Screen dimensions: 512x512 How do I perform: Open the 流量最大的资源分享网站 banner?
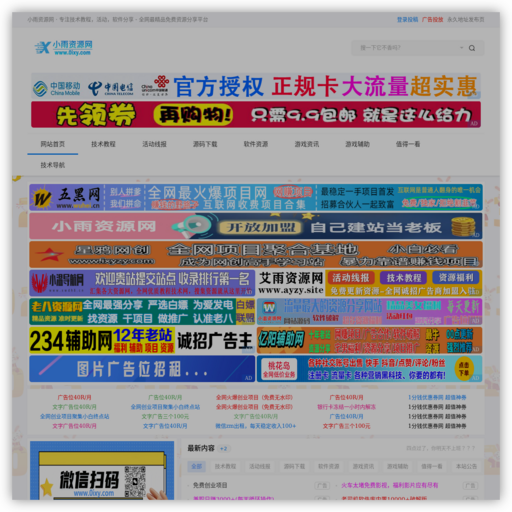point(369,312)
